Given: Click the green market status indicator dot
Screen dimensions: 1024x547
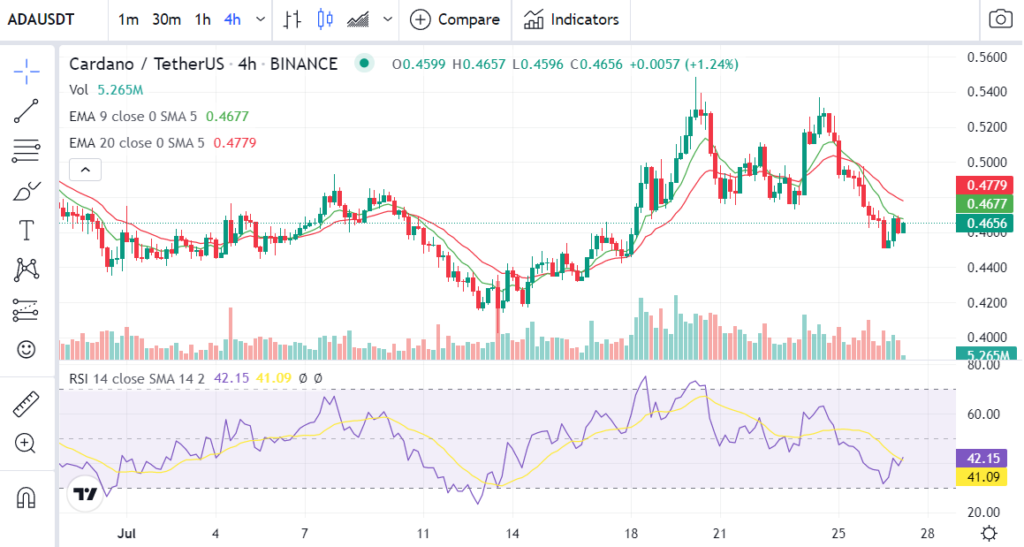Looking at the screenshot, I should pyautogui.click(x=364, y=63).
